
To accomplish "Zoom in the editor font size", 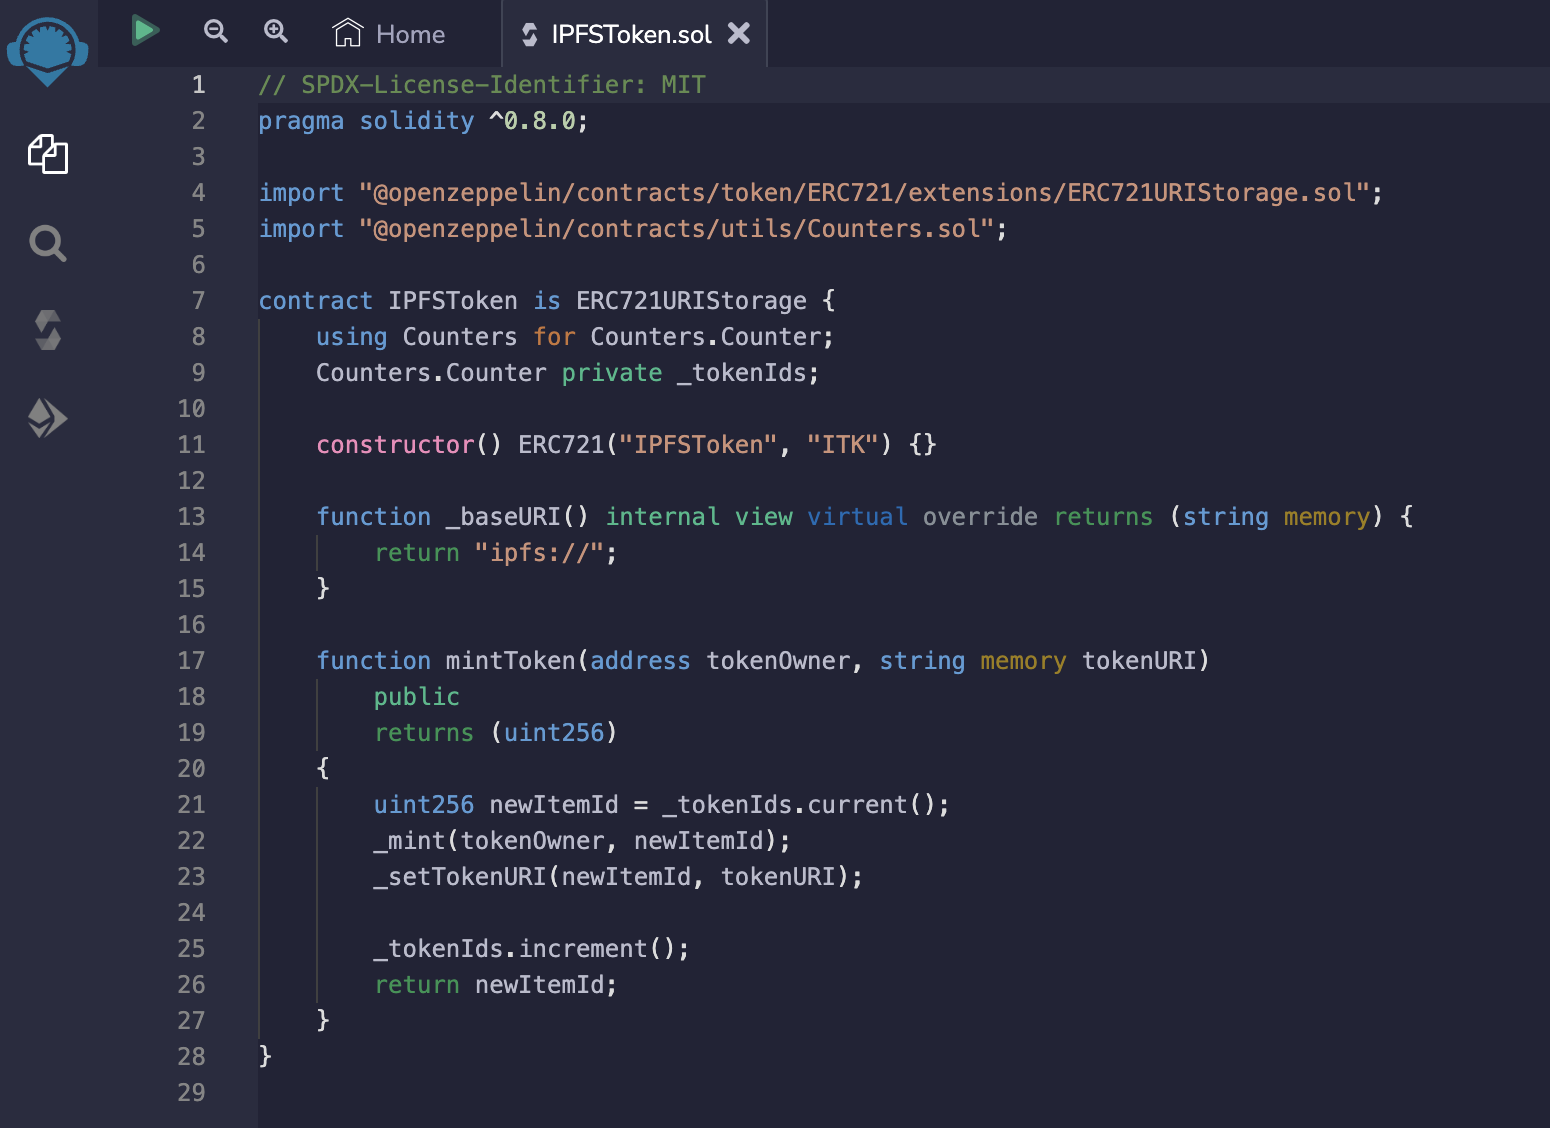I will pyautogui.click(x=276, y=32).
